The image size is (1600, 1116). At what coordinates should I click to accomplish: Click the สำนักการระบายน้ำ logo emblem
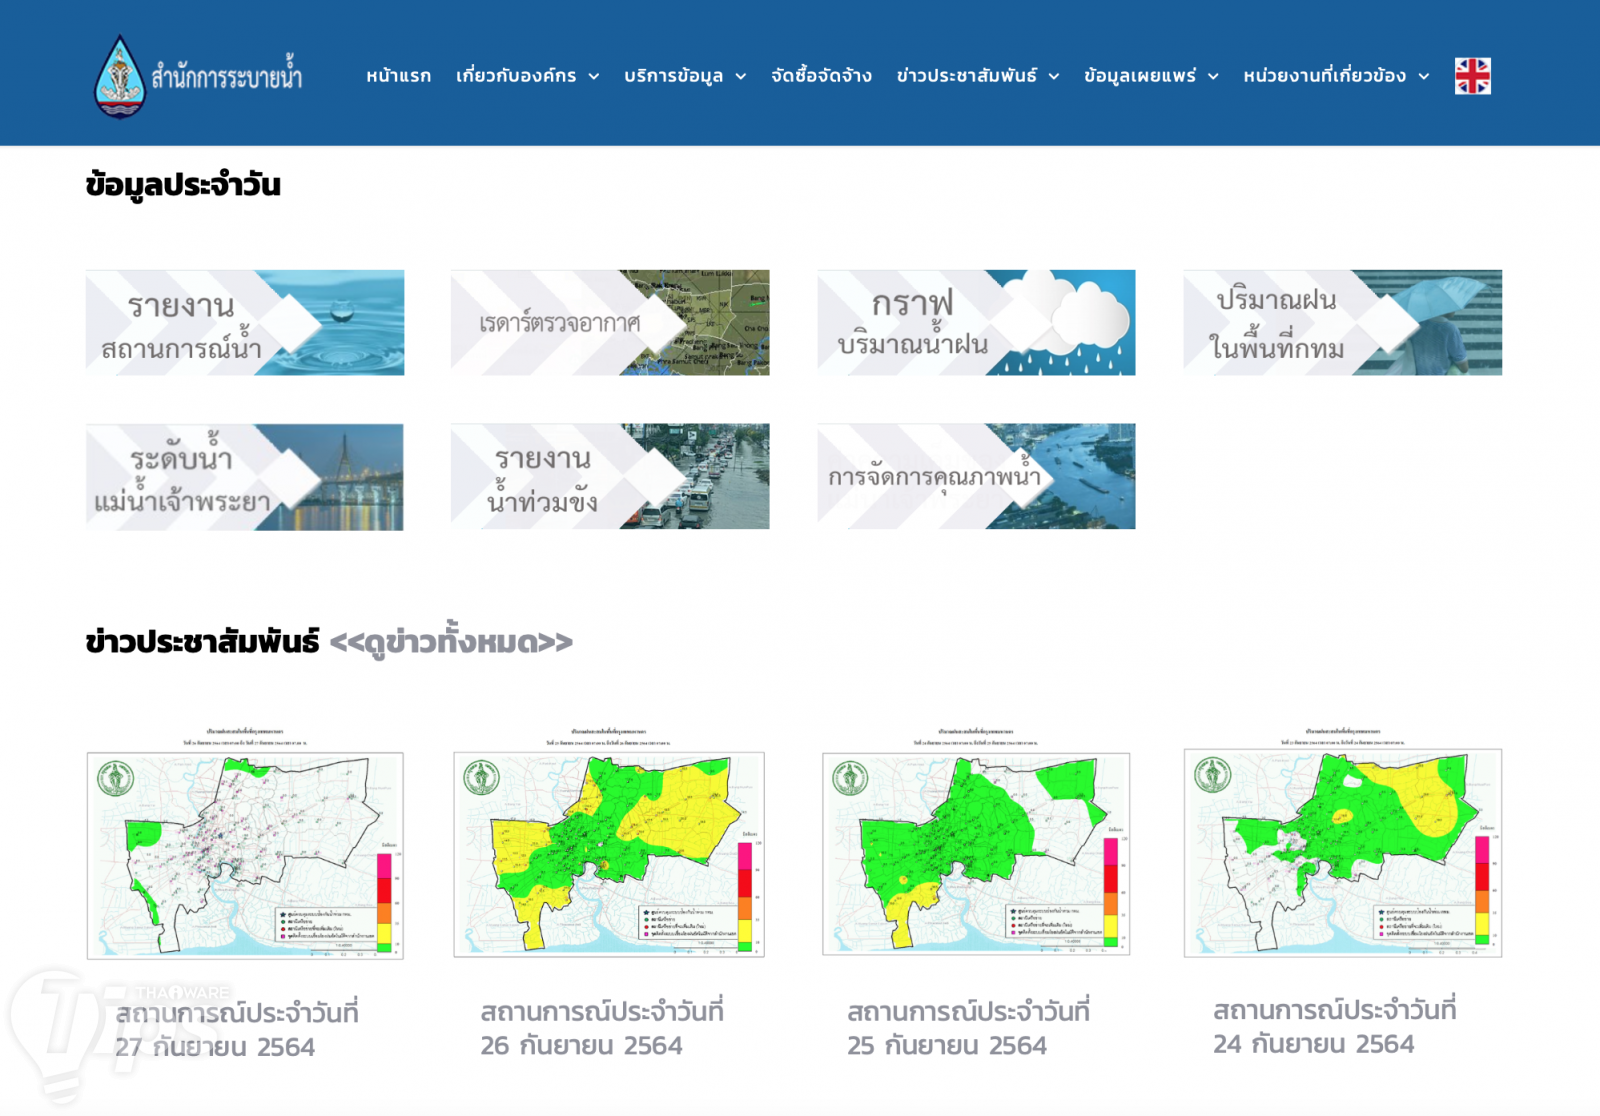point(120,76)
